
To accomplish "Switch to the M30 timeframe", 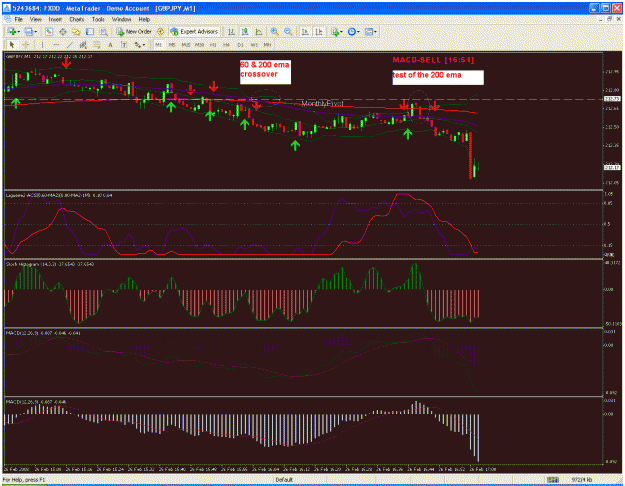I will coord(199,45).
